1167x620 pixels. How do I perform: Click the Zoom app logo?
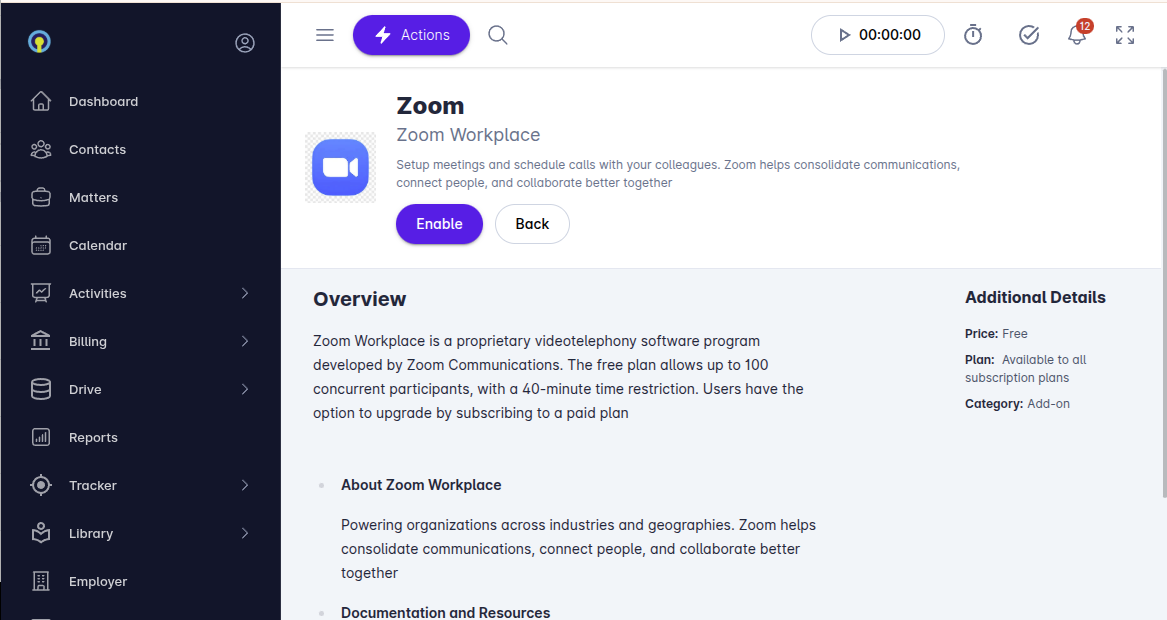340,167
